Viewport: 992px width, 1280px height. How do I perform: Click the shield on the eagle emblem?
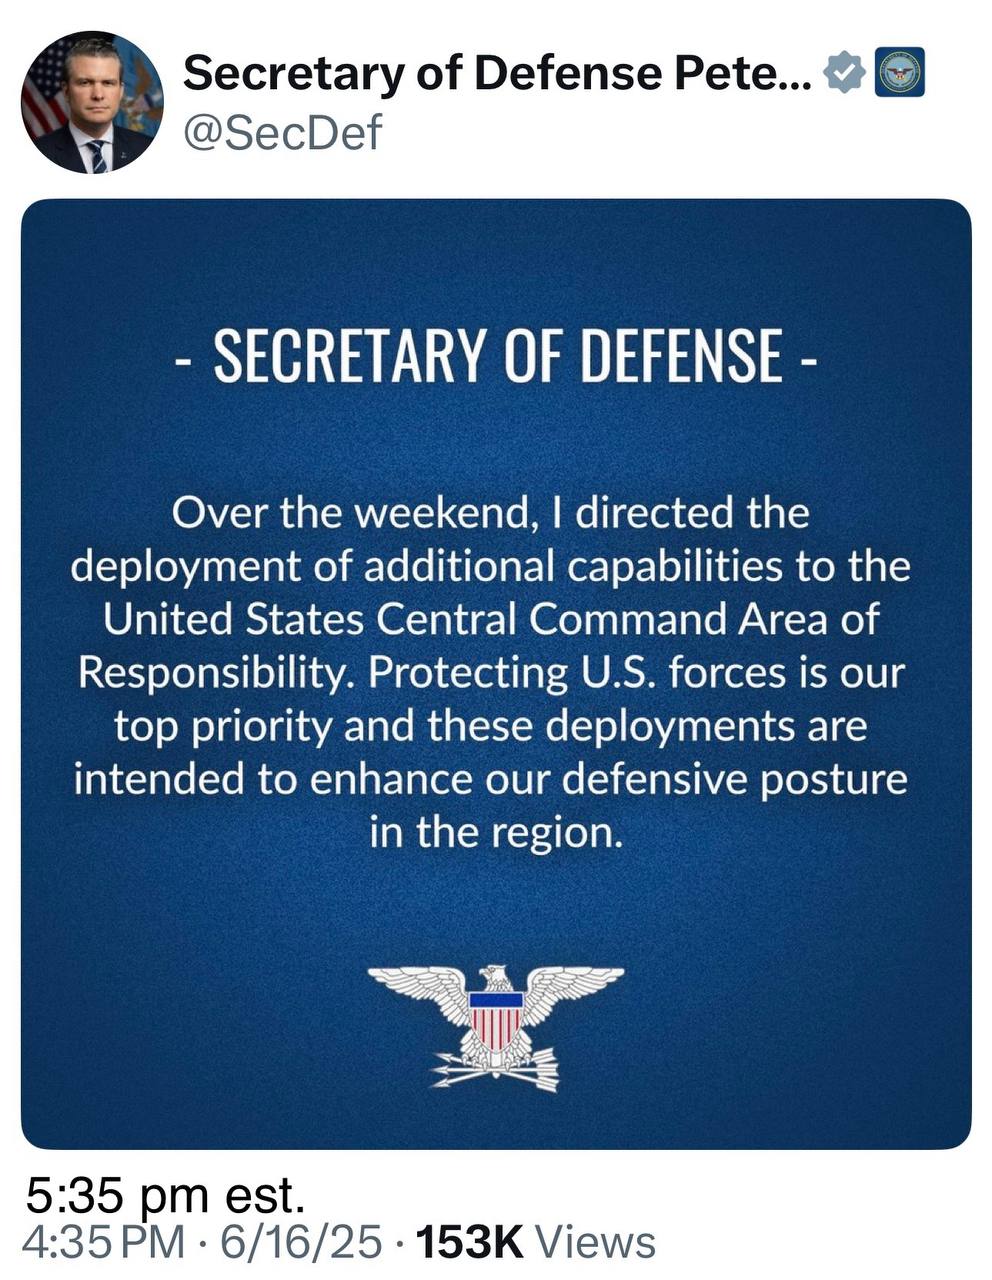(497, 1018)
